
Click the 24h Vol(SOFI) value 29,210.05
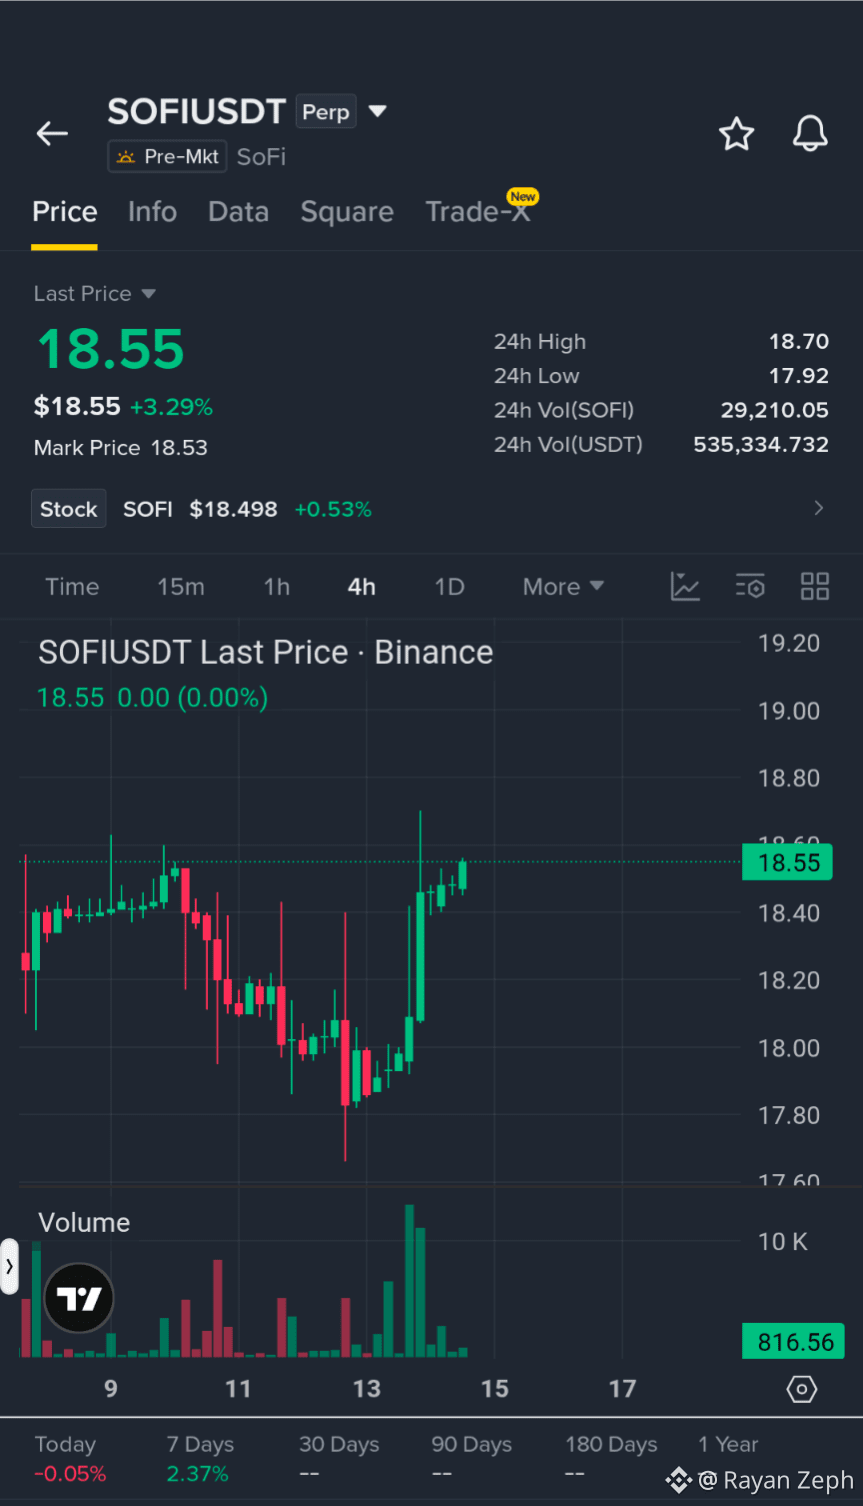click(x=775, y=410)
